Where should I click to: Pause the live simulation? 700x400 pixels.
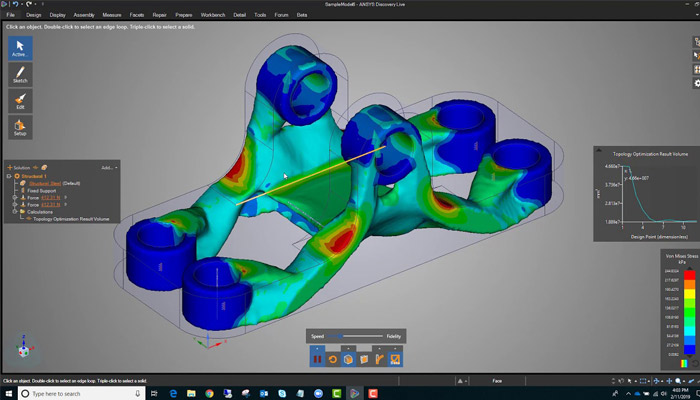(x=317, y=359)
